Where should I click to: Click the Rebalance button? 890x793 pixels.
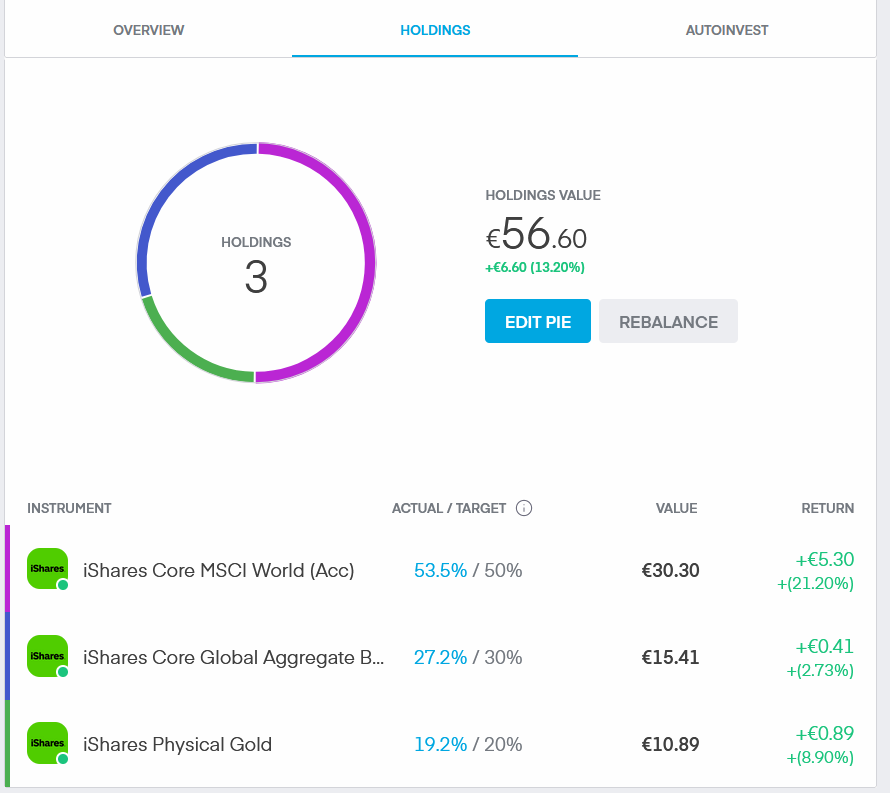[668, 321]
